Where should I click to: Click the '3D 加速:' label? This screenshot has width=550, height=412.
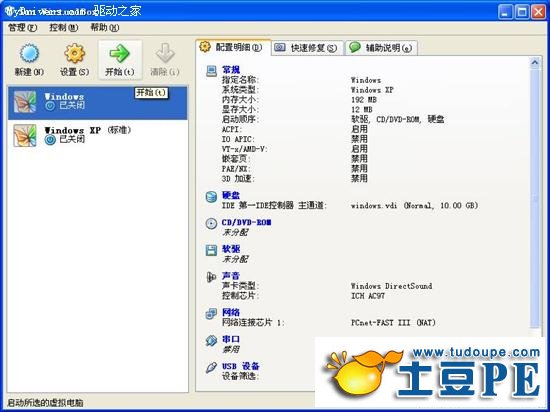tap(238, 178)
